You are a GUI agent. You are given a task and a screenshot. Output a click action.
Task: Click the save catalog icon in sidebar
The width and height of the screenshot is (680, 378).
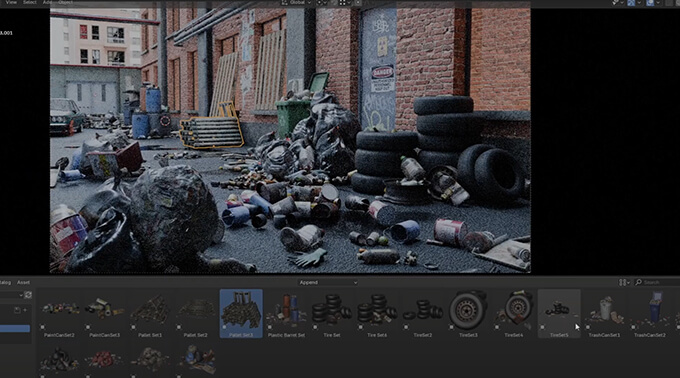click(x=17, y=310)
